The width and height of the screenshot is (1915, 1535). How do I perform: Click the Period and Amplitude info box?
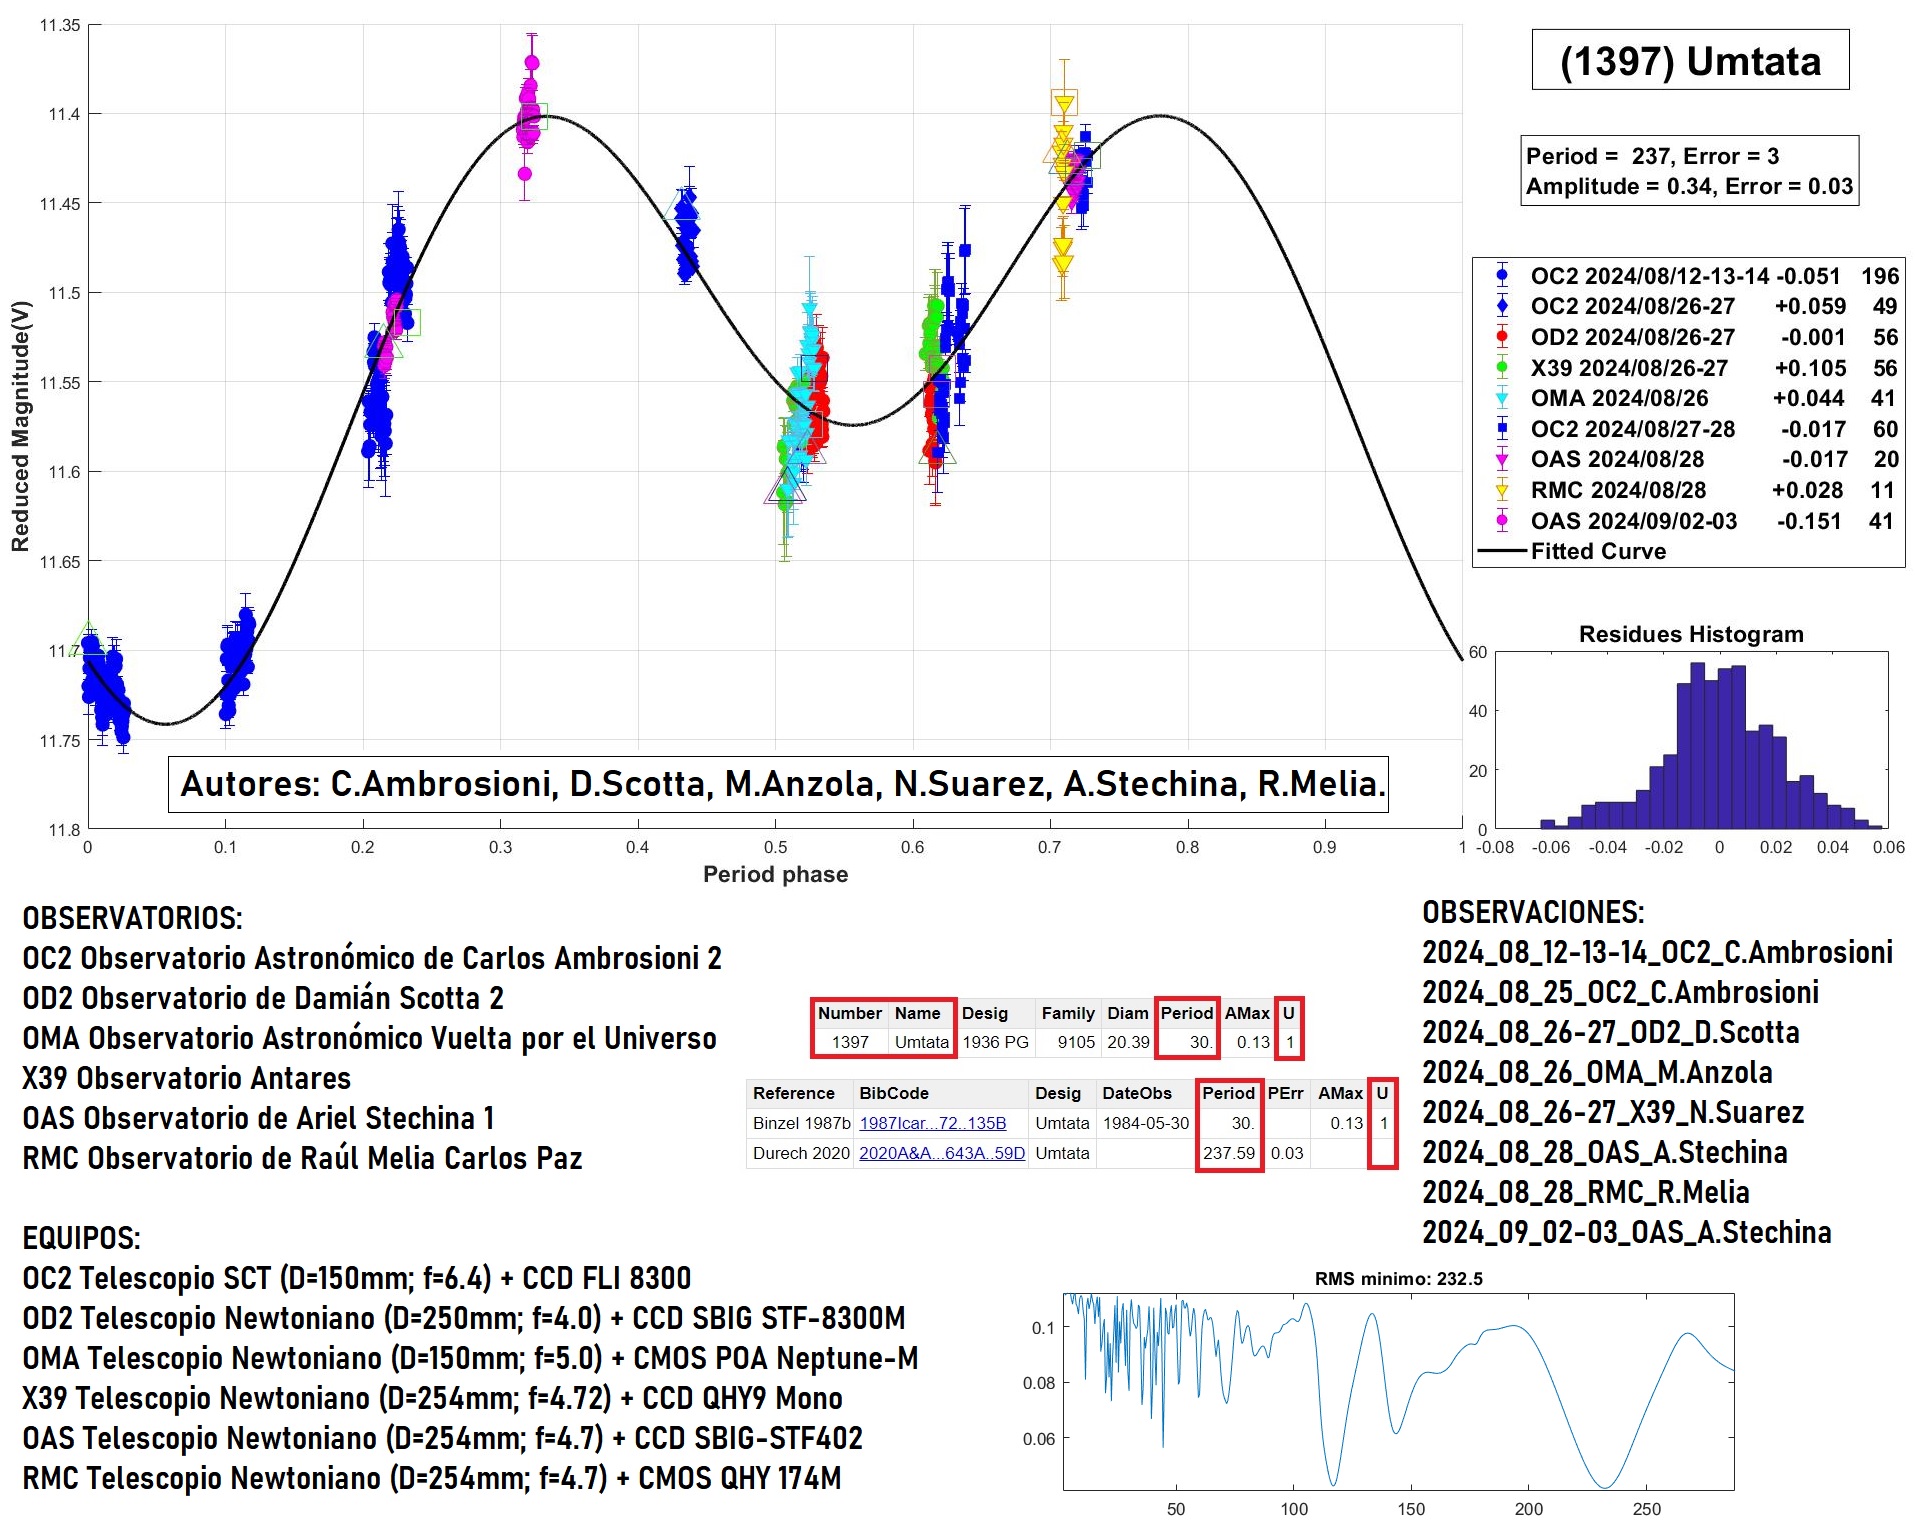click(1689, 171)
